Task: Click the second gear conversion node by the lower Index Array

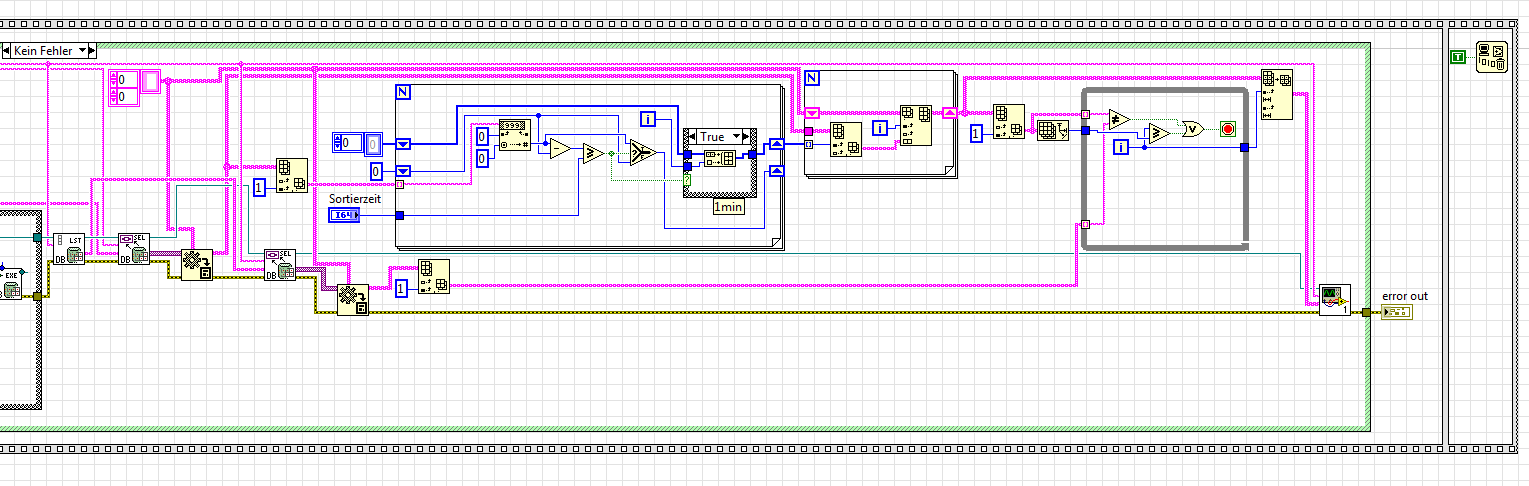Action: click(x=352, y=300)
